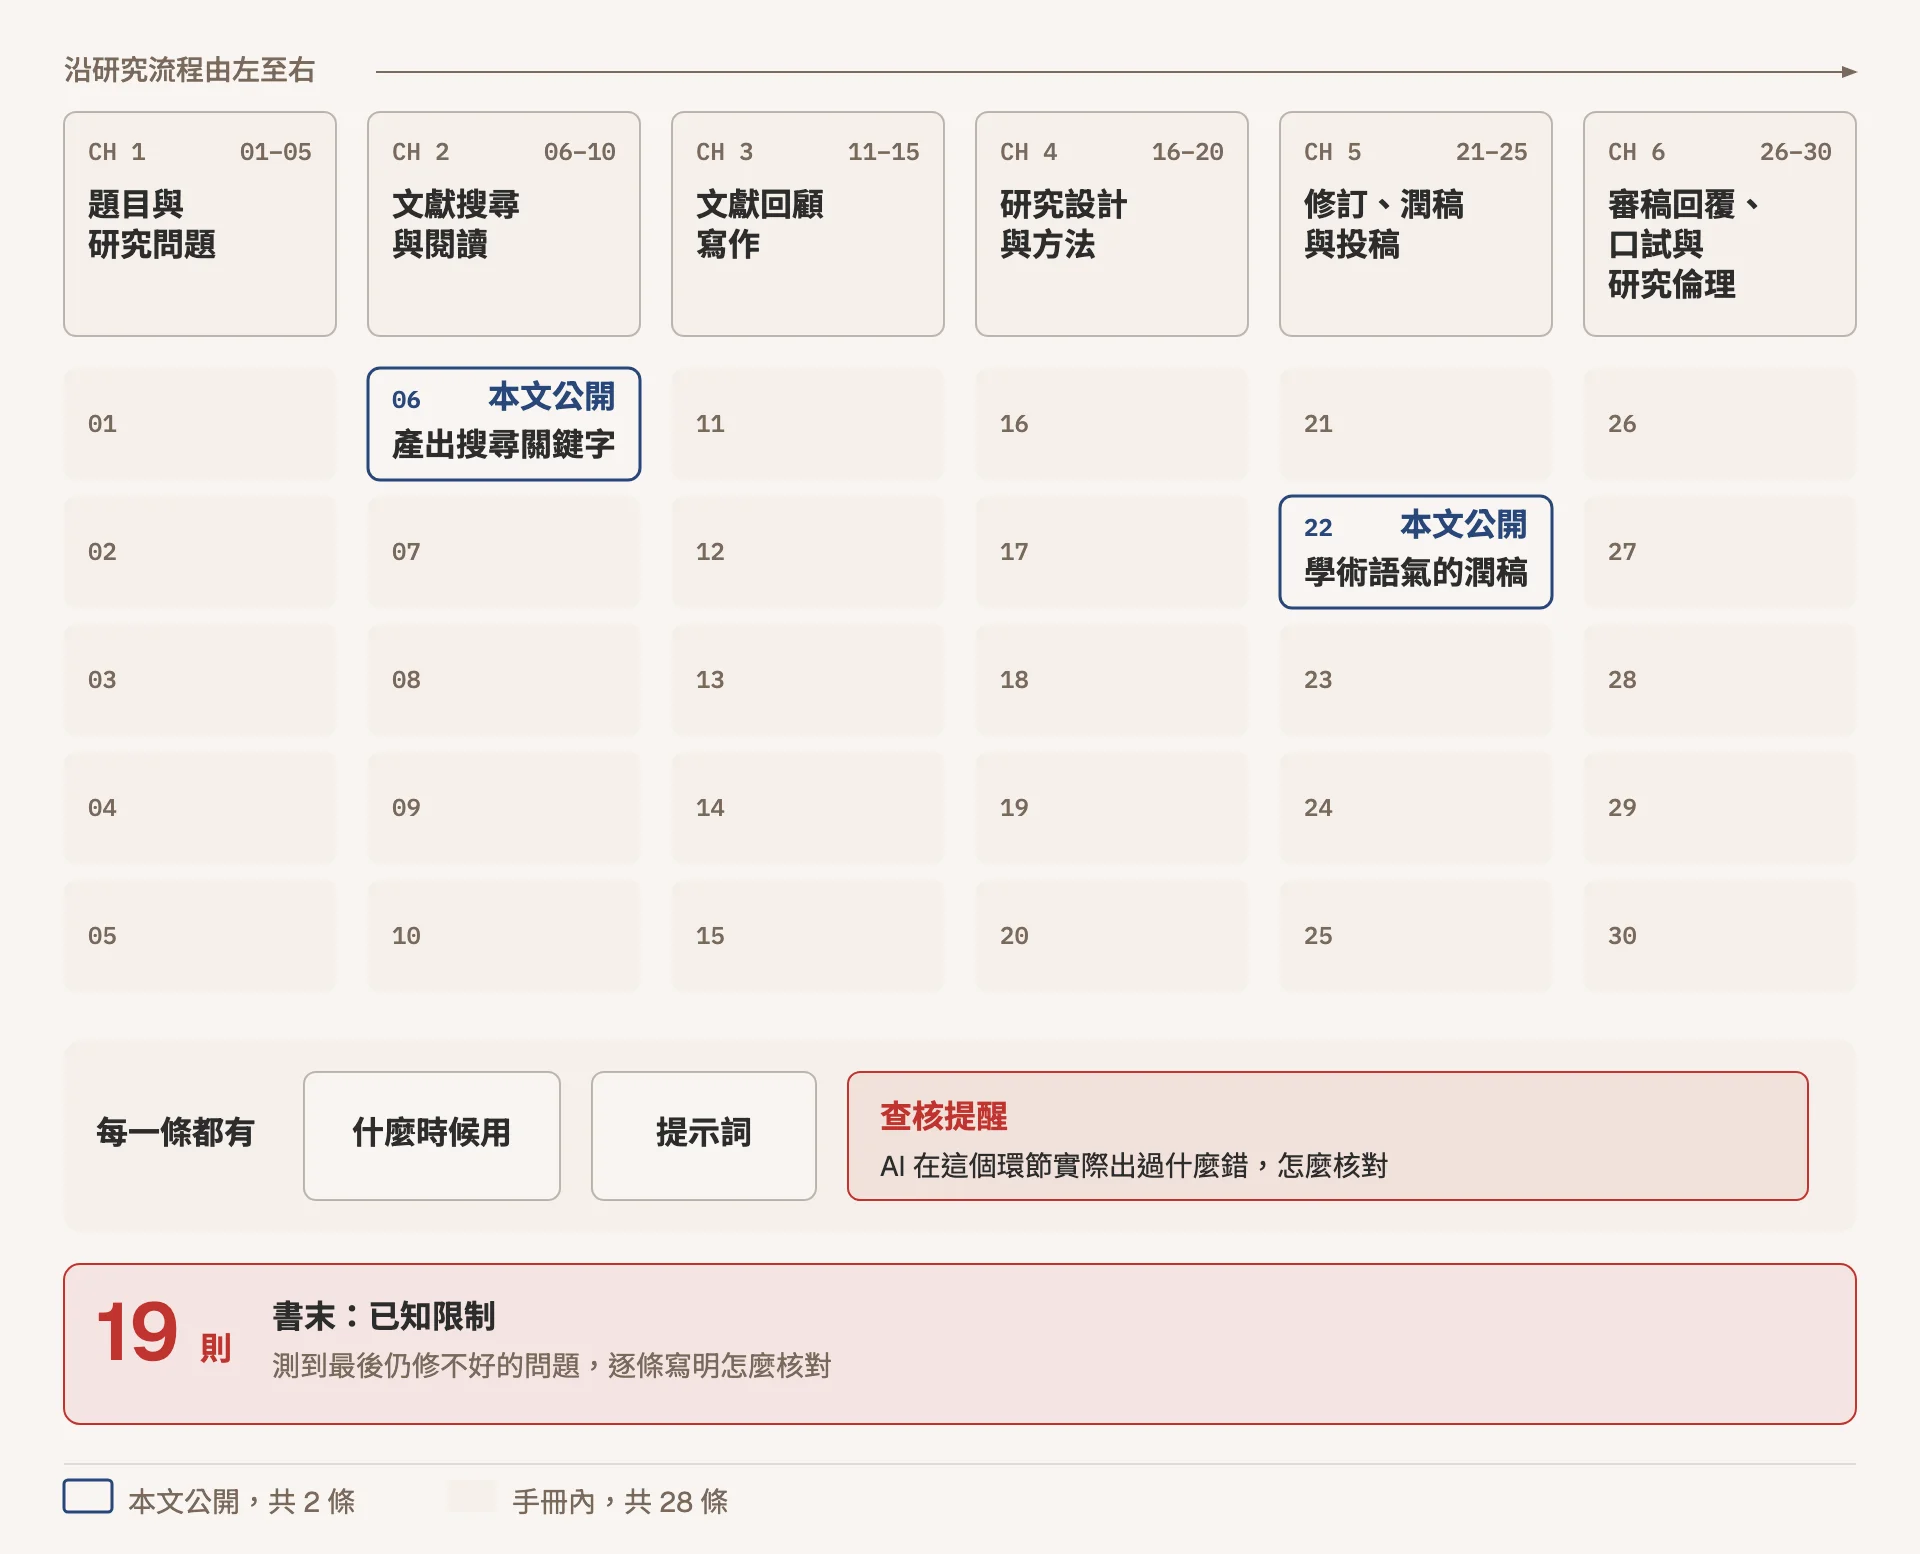Viewport: 1920px width, 1554px height.
Task: Open the CH 4 研究設計與方法 card
Action: tap(1112, 224)
